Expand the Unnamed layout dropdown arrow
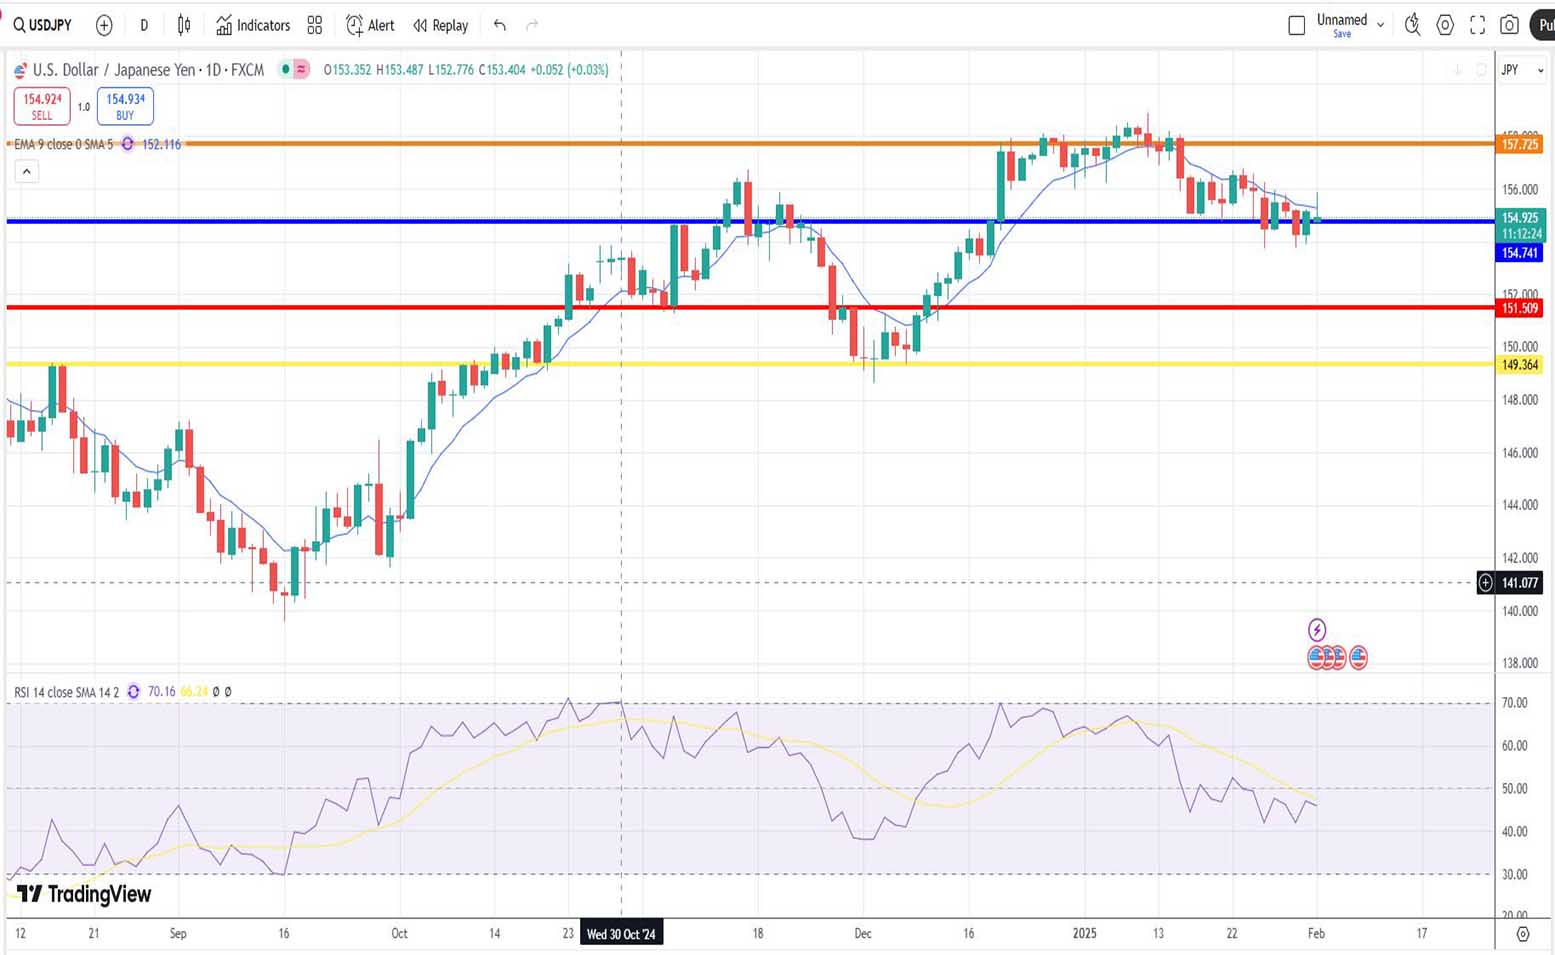1555x955 pixels. coord(1381,25)
